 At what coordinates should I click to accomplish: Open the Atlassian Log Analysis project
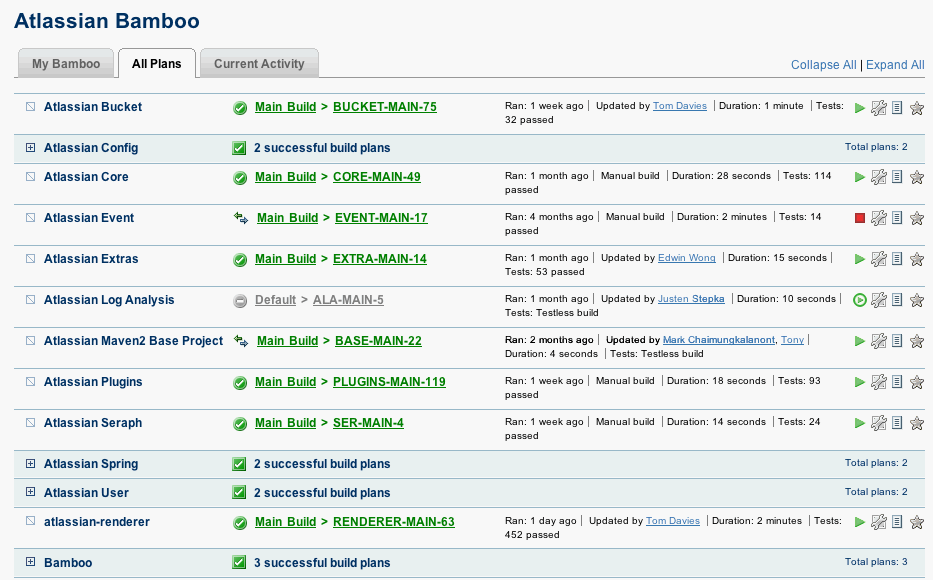tap(109, 300)
